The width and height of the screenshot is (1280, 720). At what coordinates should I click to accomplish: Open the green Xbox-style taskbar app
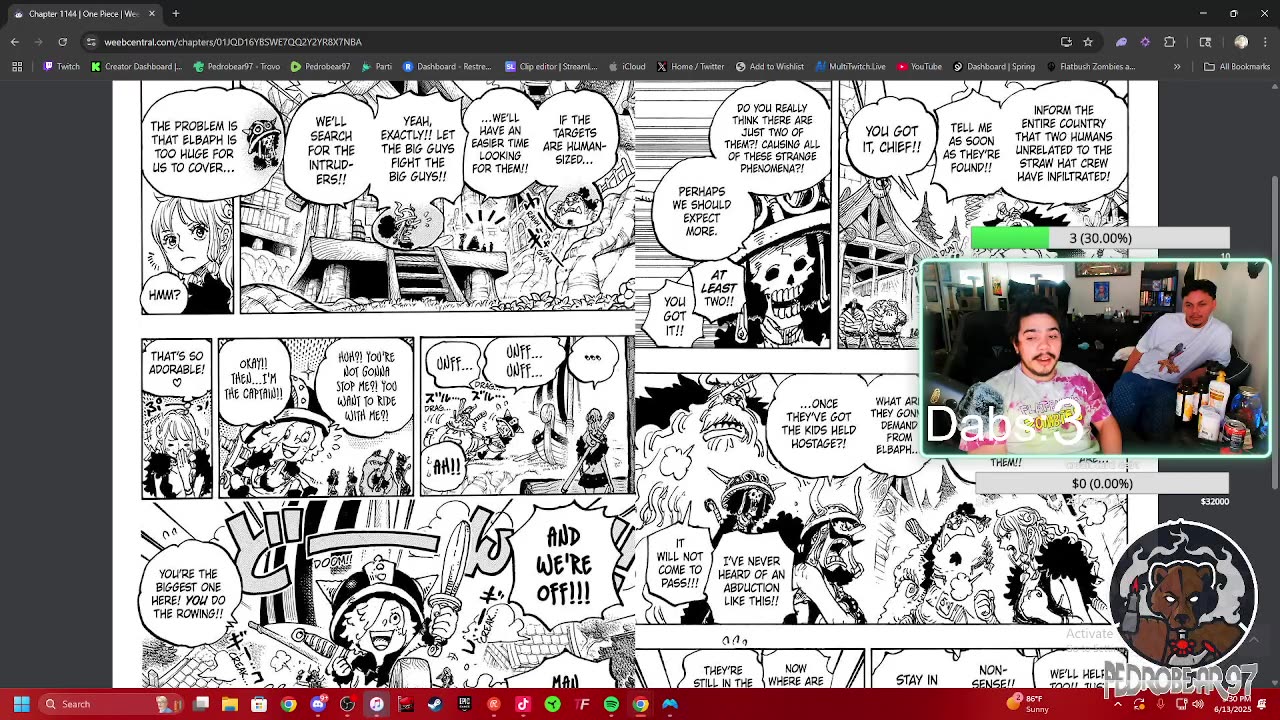(x=552, y=704)
